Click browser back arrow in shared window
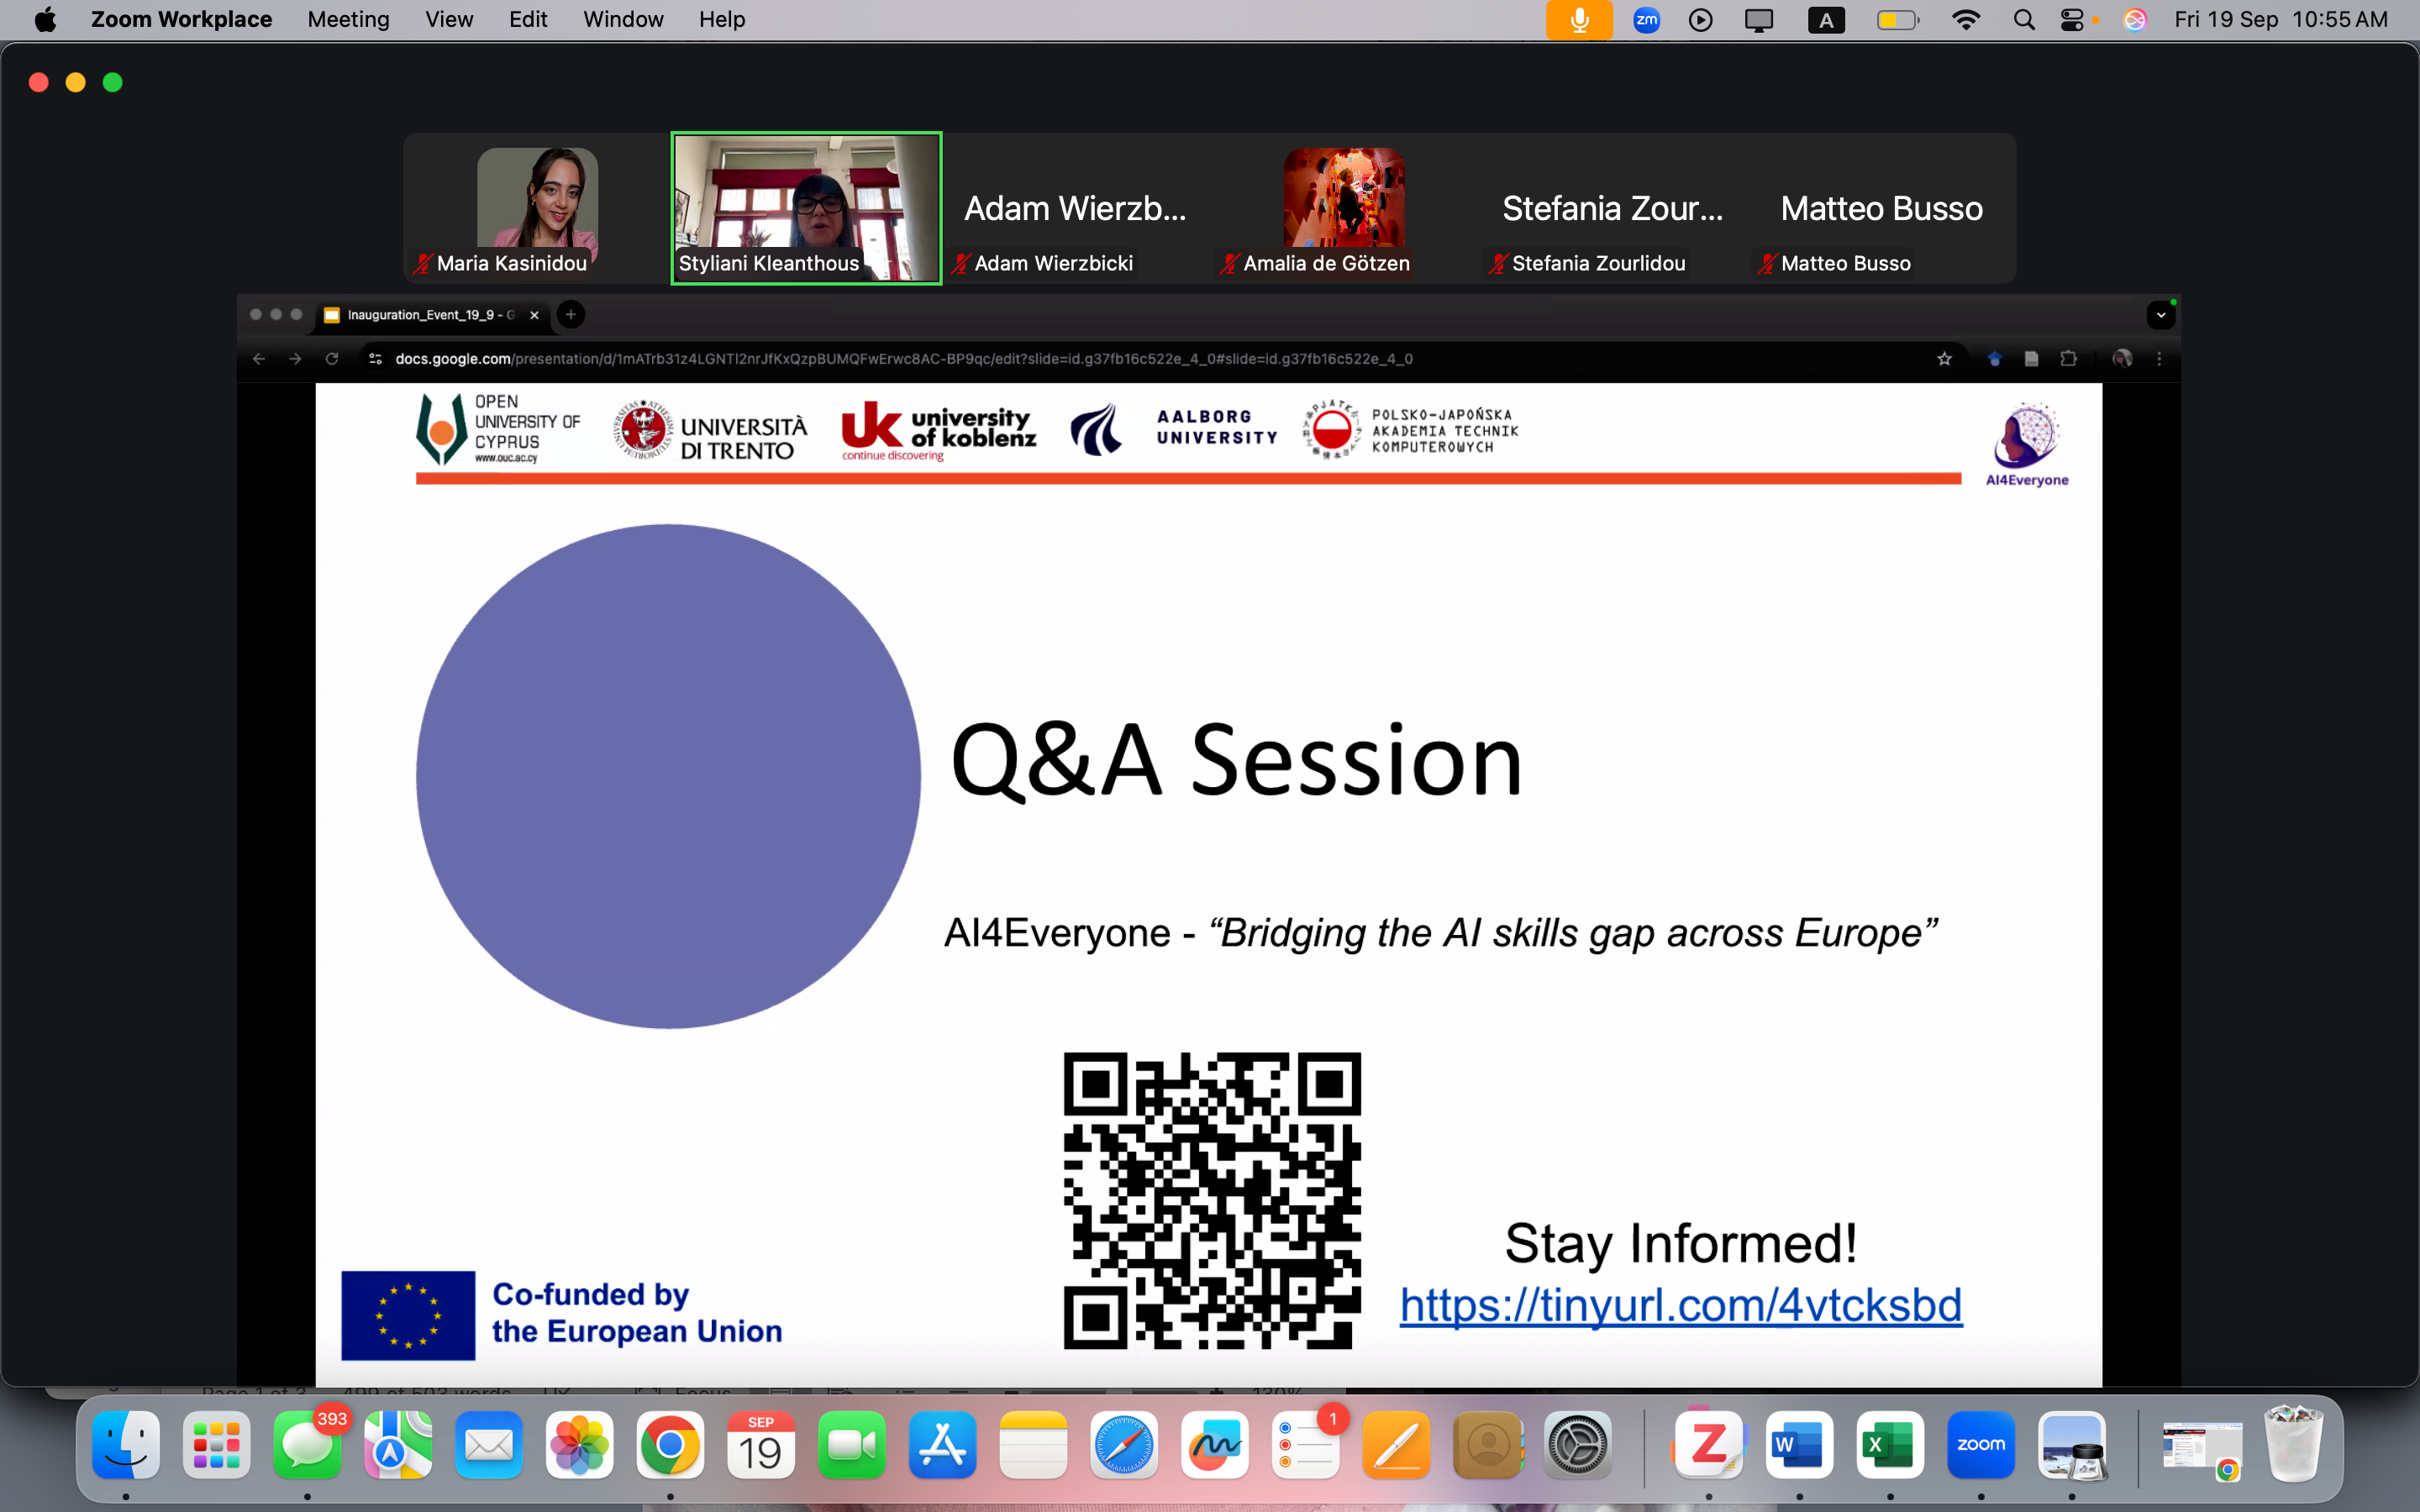Screen dimensions: 2420x1512 [259, 359]
